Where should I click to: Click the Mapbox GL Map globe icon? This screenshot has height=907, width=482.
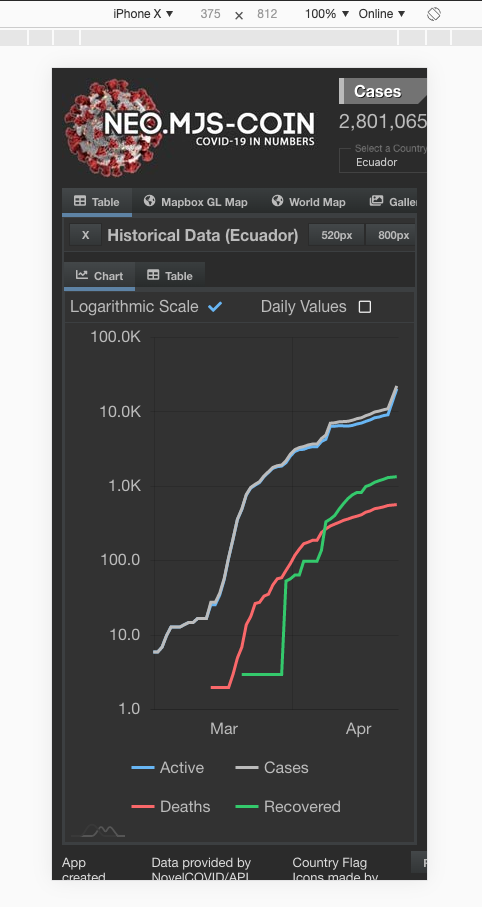coord(150,201)
